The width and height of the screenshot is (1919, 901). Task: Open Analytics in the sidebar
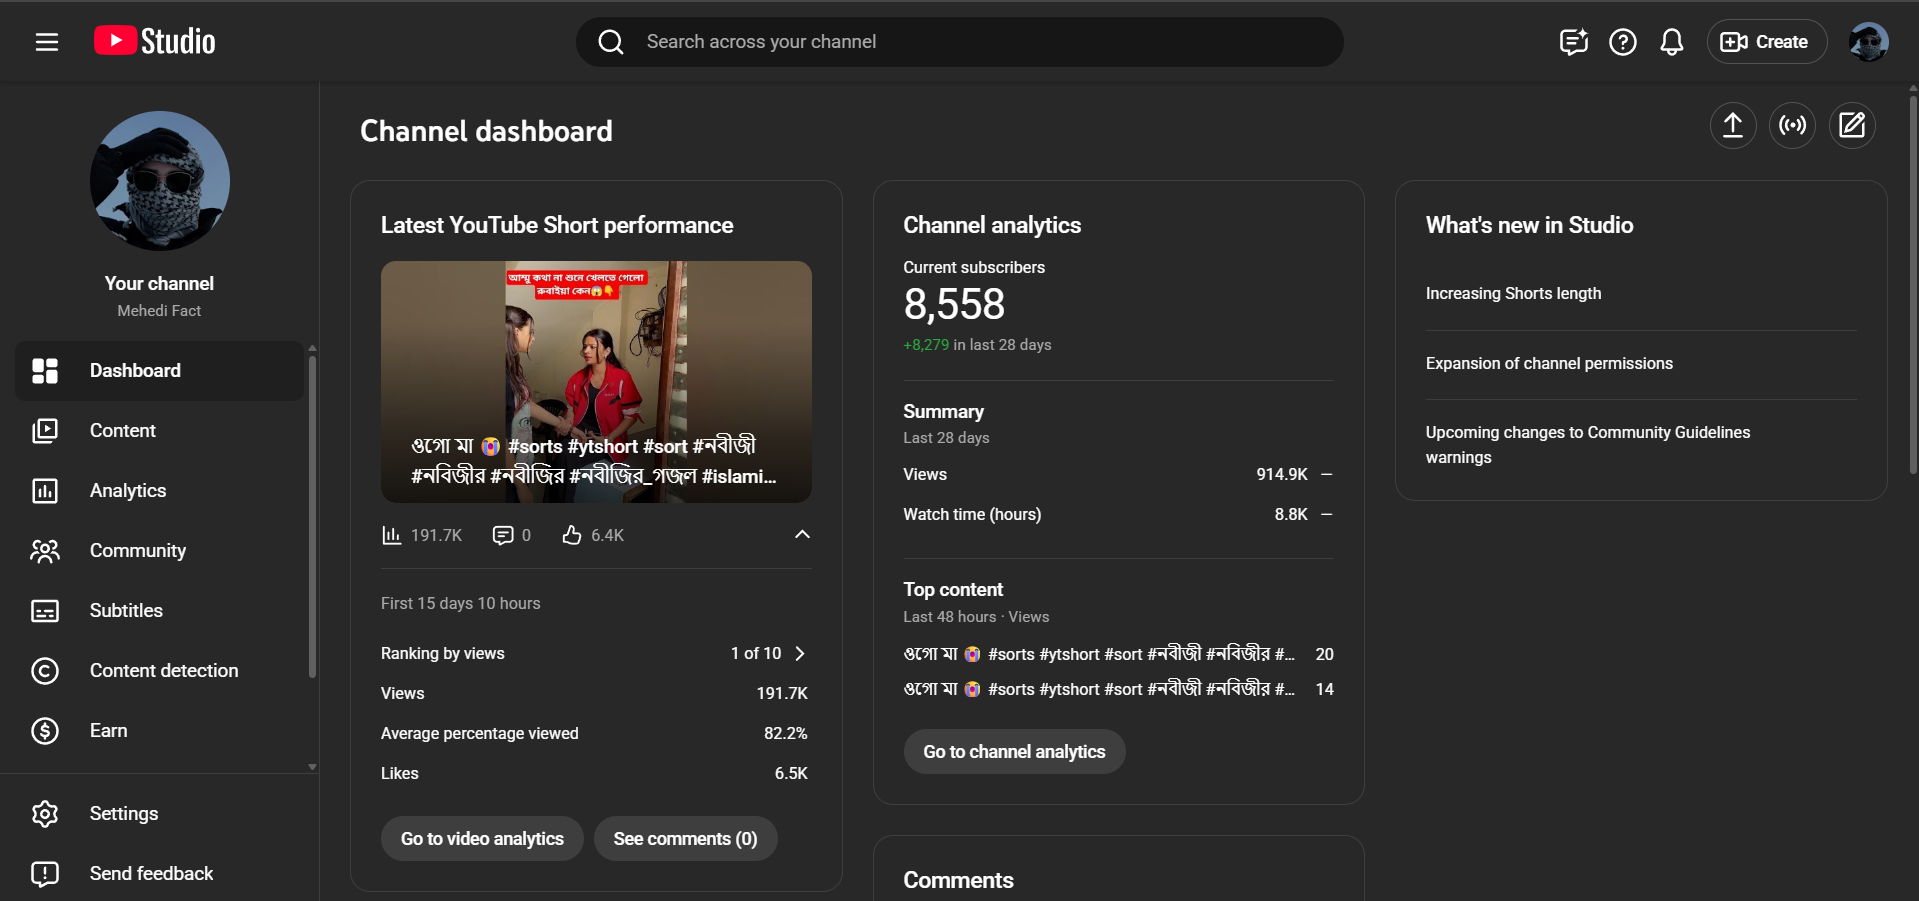click(x=128, y=491)
